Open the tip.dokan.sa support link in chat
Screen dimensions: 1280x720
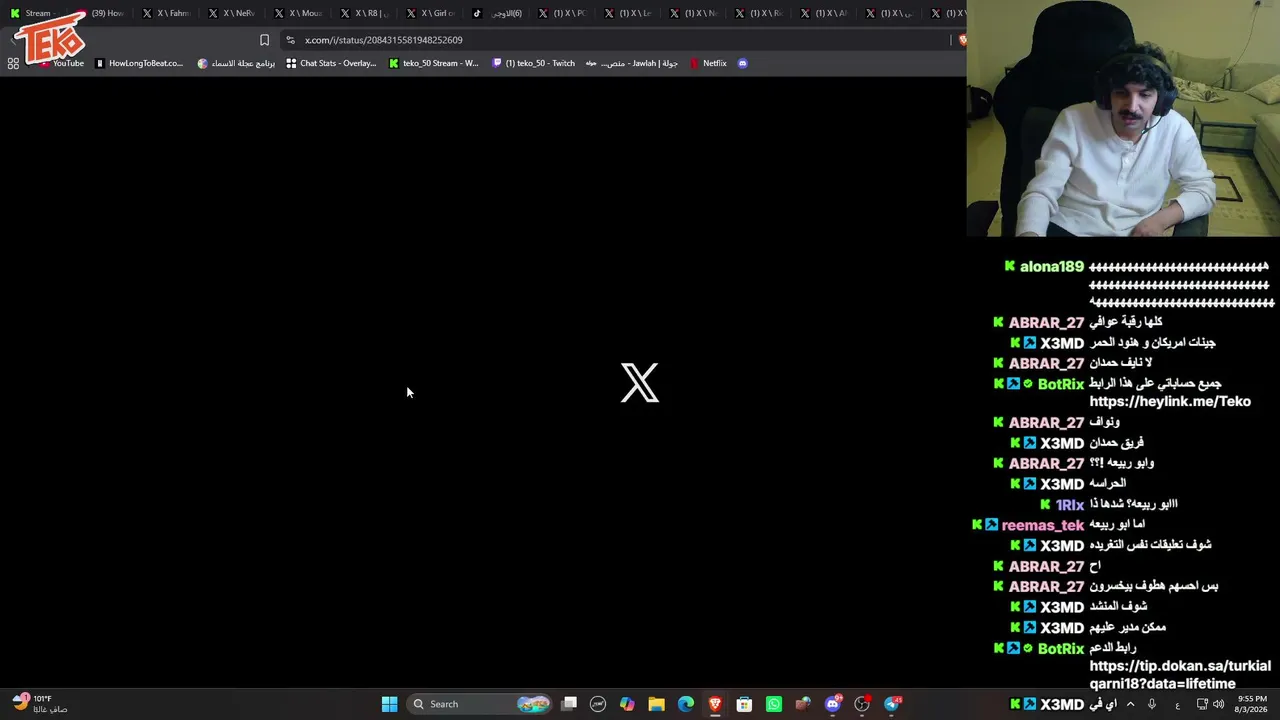(1180, 675)
